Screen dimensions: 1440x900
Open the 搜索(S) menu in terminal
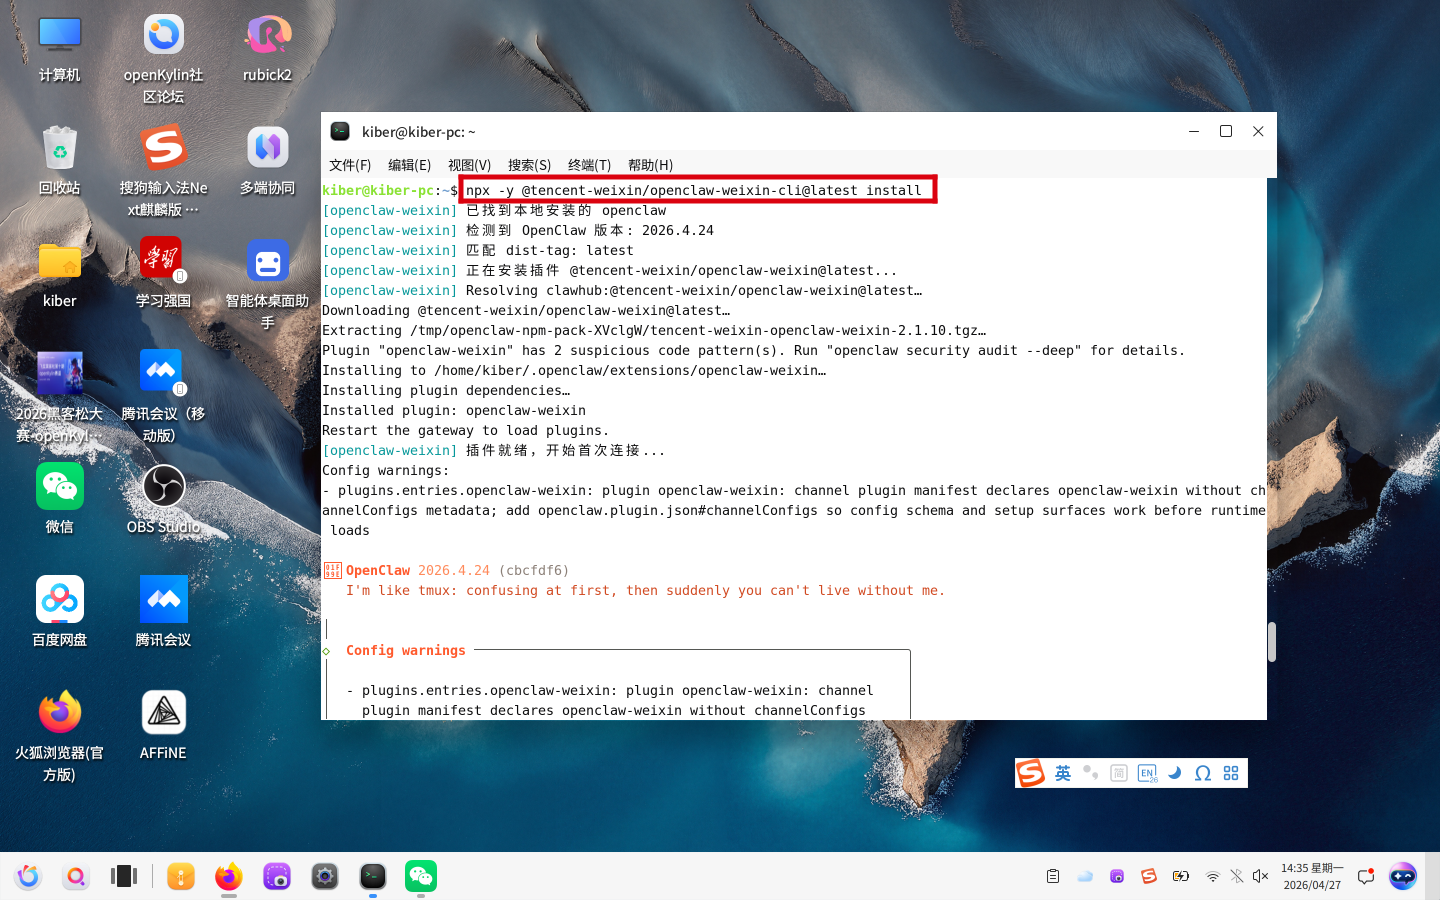click(530, 165)
